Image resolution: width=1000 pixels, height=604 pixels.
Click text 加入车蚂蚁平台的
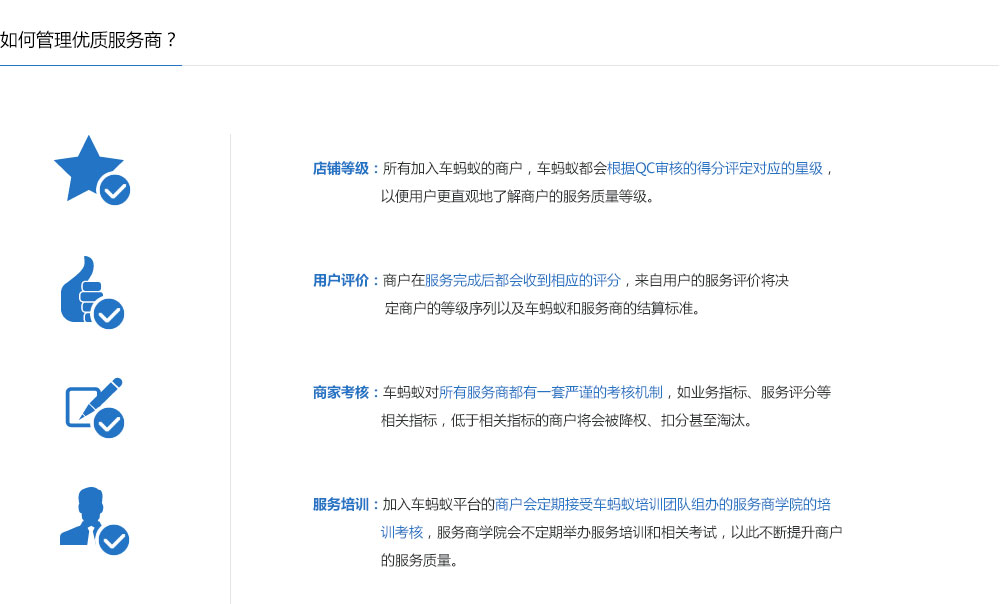[x=439, y=505]
